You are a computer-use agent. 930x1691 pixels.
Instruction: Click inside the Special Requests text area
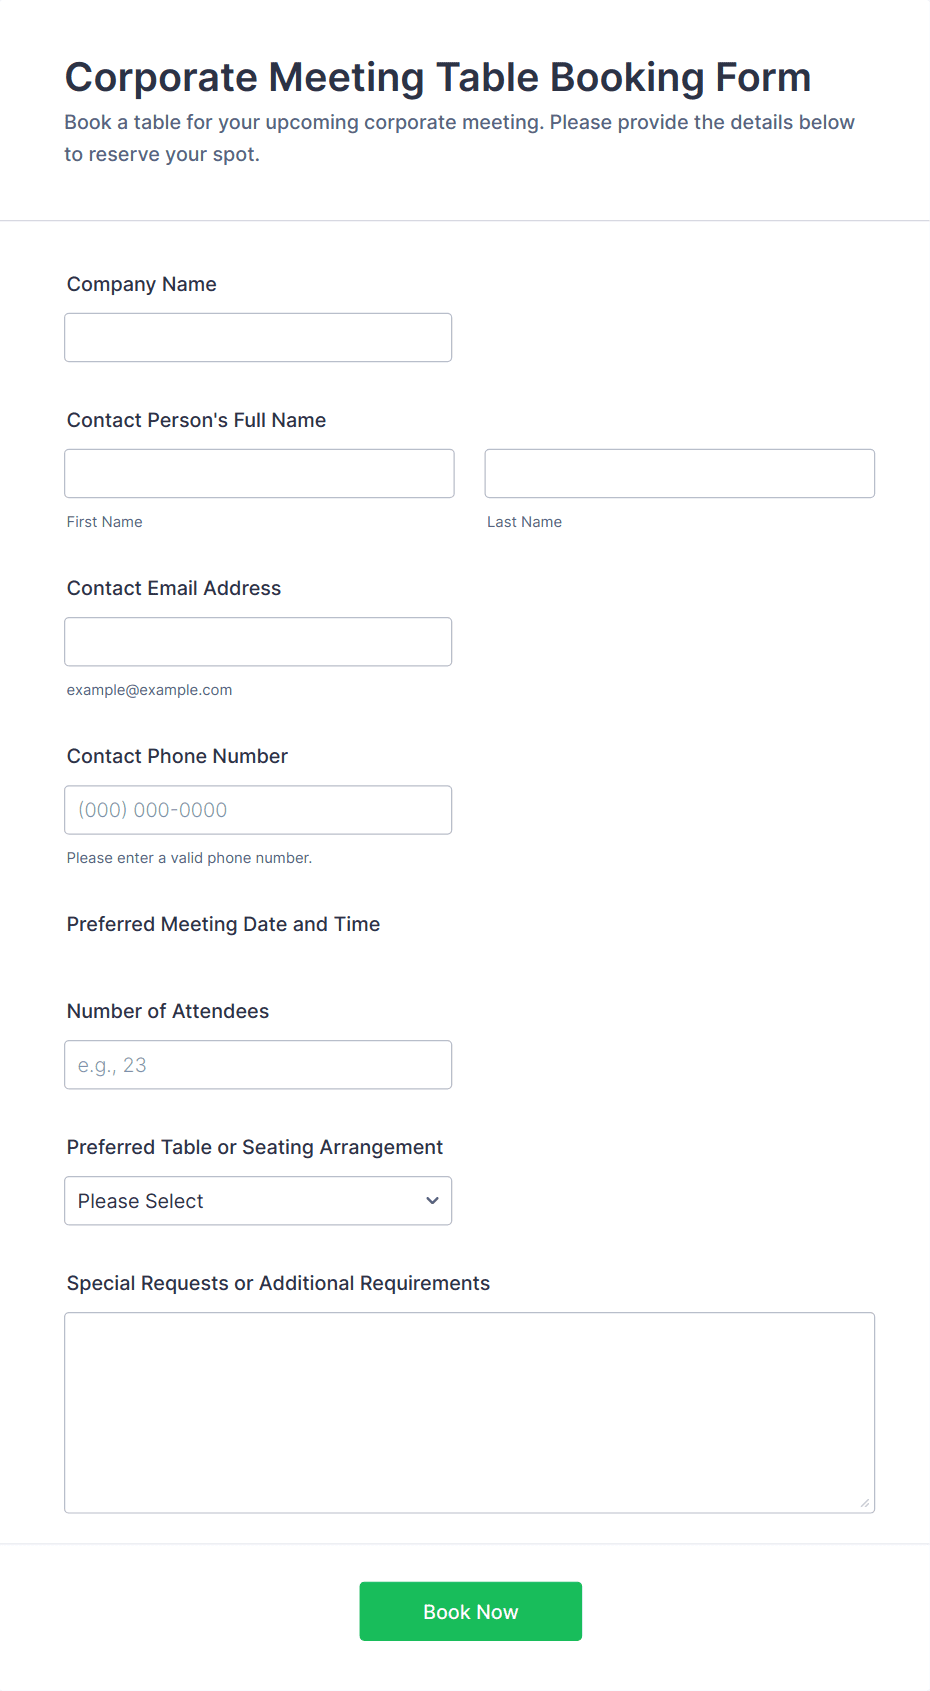coord(469,1412)
